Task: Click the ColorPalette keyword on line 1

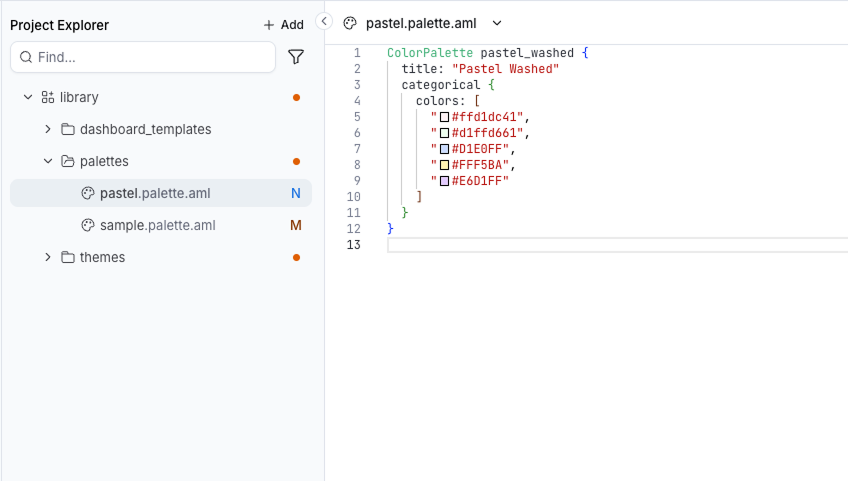Action: (x=430, y=53)
